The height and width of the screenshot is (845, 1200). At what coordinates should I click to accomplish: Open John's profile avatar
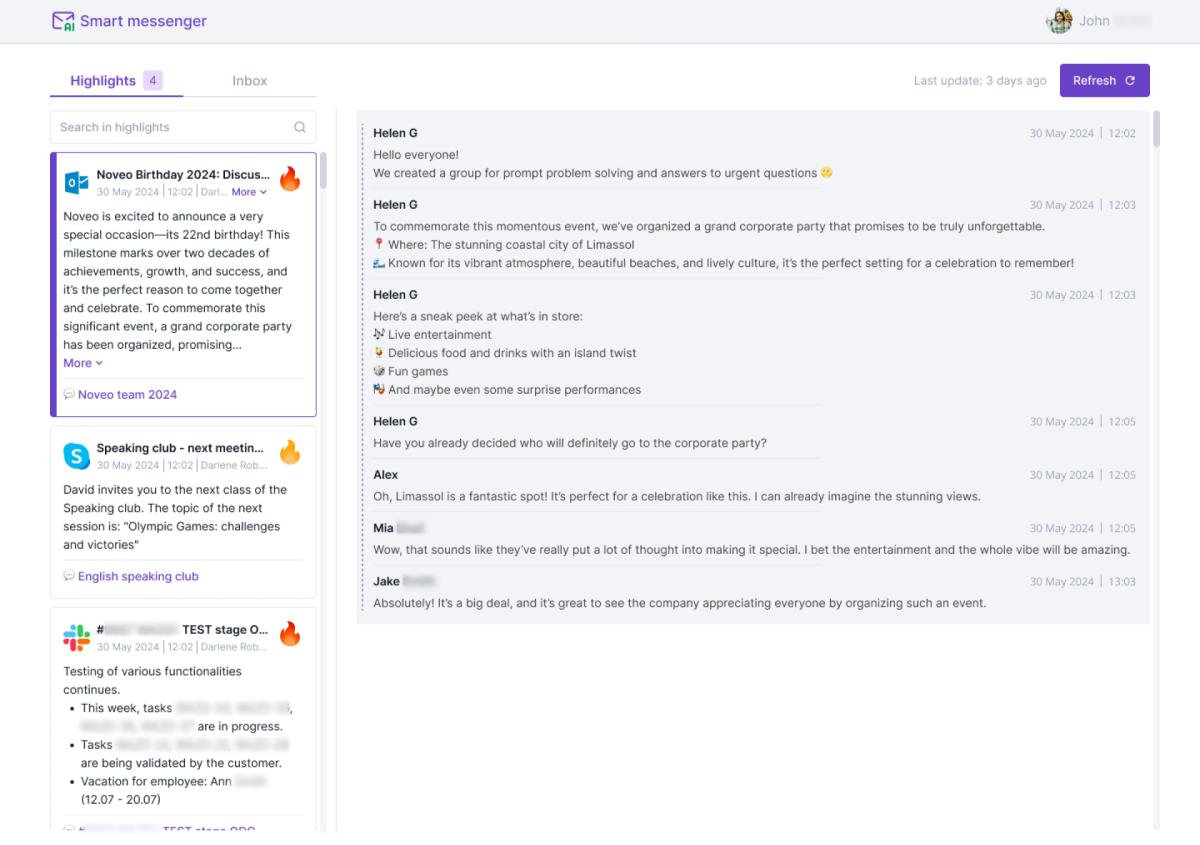pos(1059,20)
